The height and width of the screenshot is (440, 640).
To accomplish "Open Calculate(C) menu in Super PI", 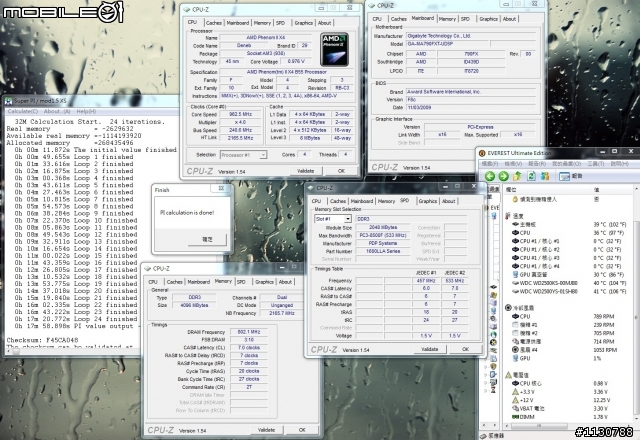I will point(22,111).
